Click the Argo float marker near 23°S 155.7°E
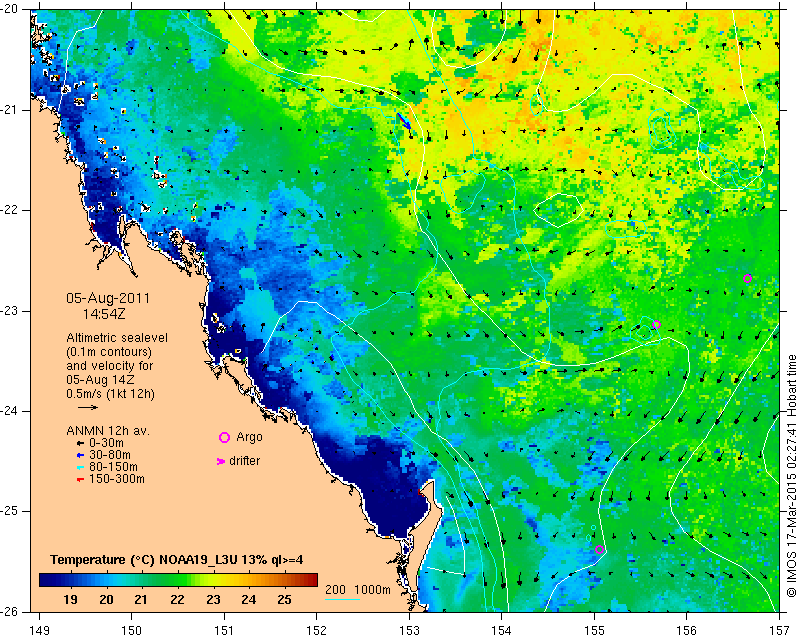The width and height of the screenshot is (800, 640). click(x=657, y=325)
